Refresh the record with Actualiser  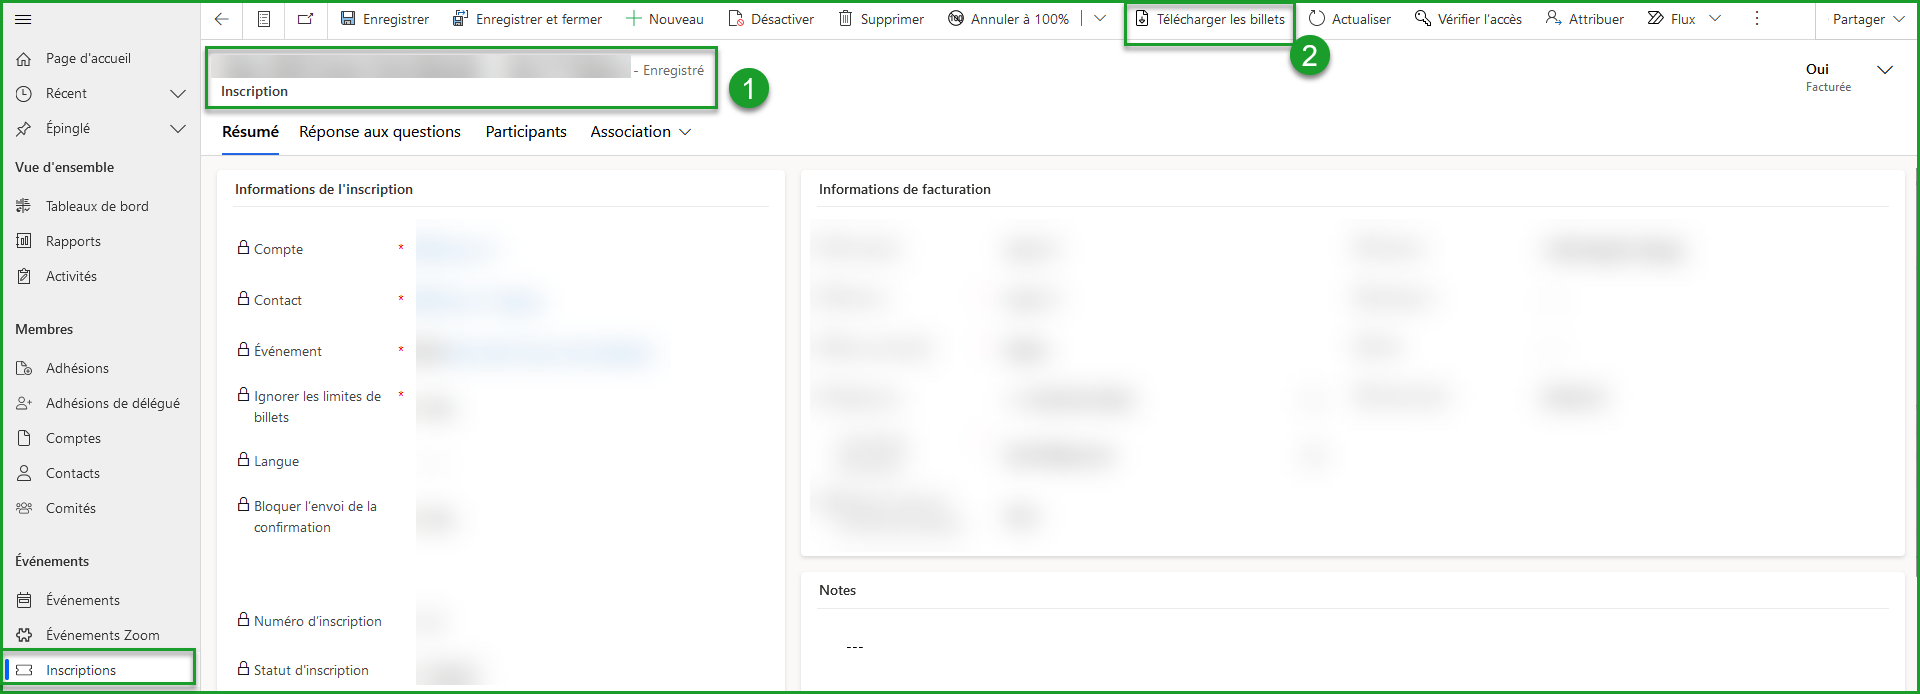point(1349,19)
